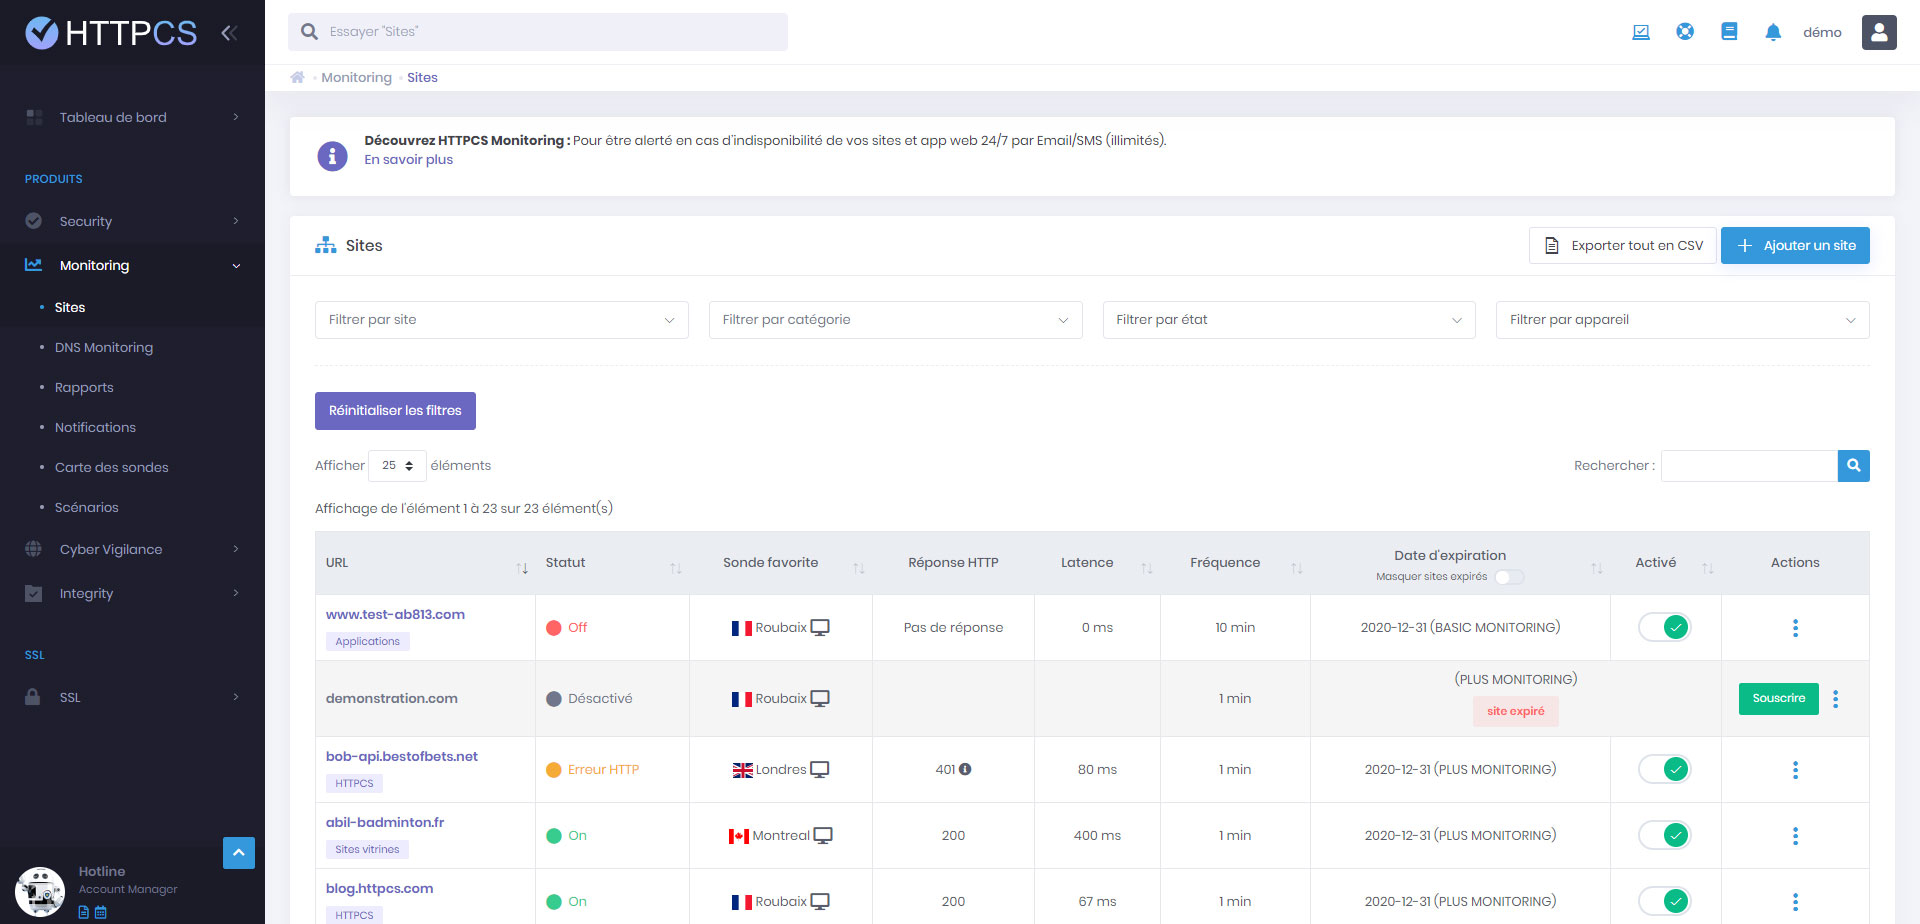
Task: Toggle Activé switch for blog.httpcs.com
Action: pyautogui.click(x=1665, y=901)
